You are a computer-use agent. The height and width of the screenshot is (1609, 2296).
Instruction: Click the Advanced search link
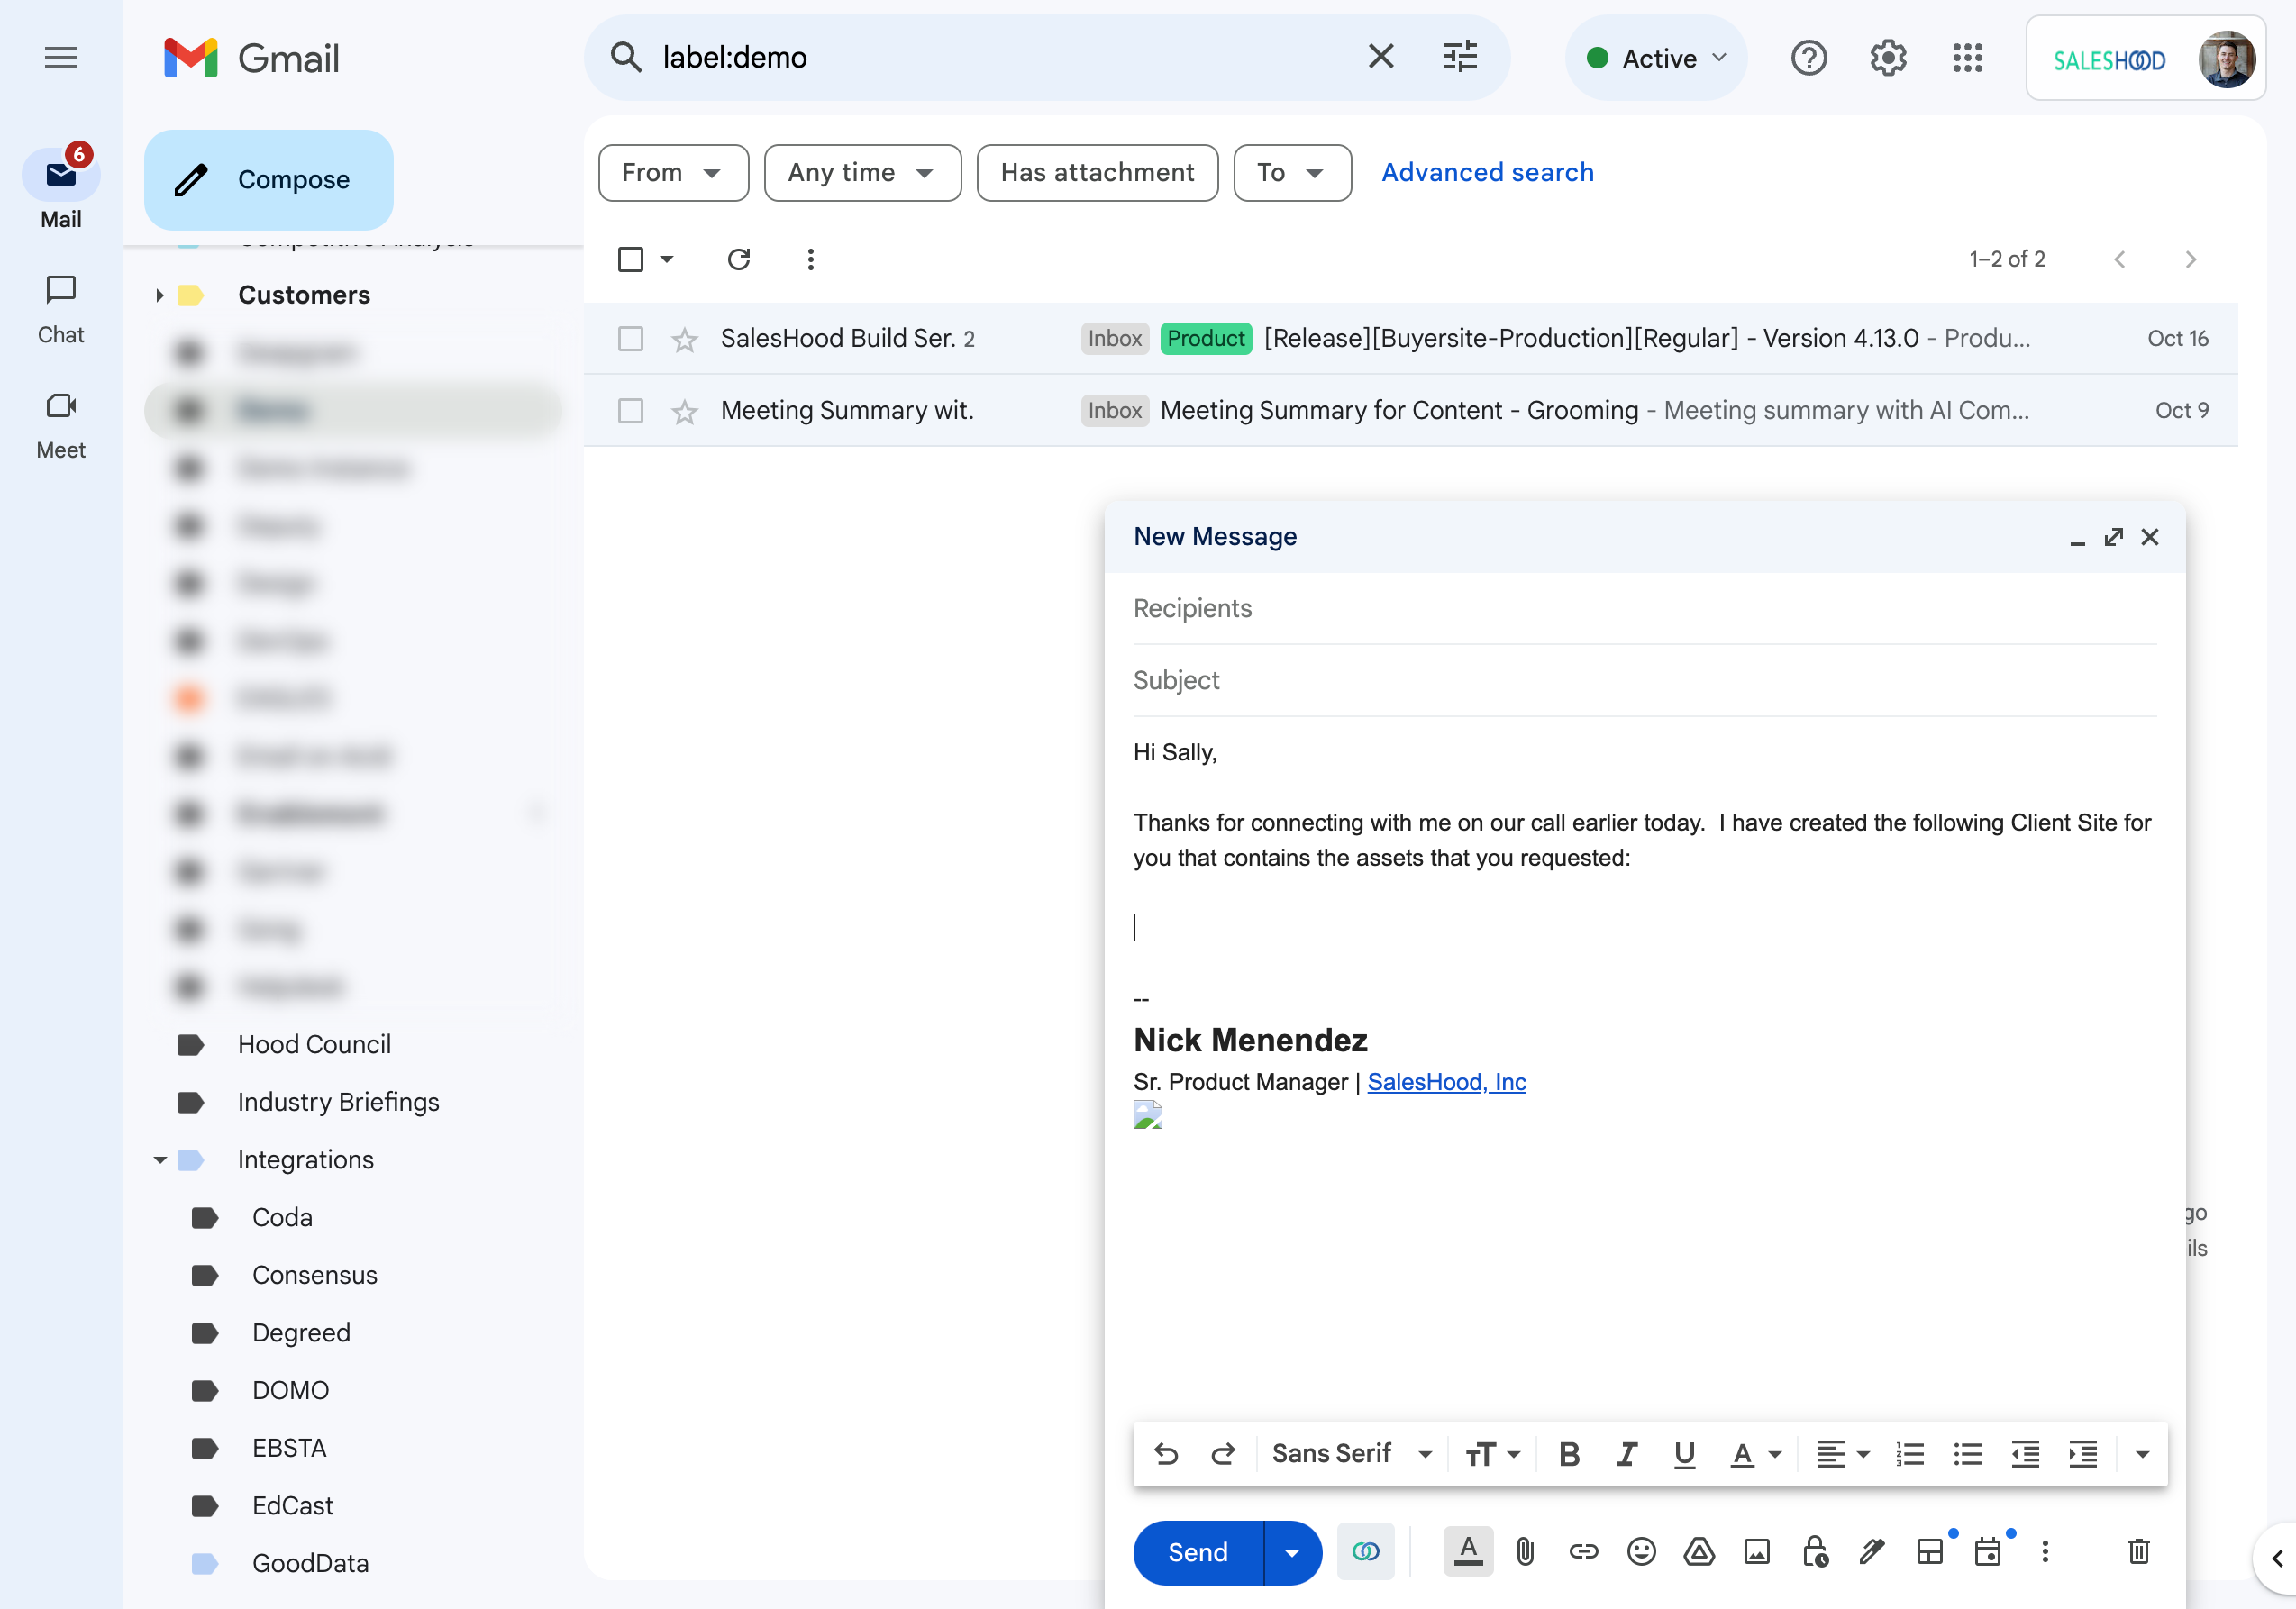coord(1487,173)
